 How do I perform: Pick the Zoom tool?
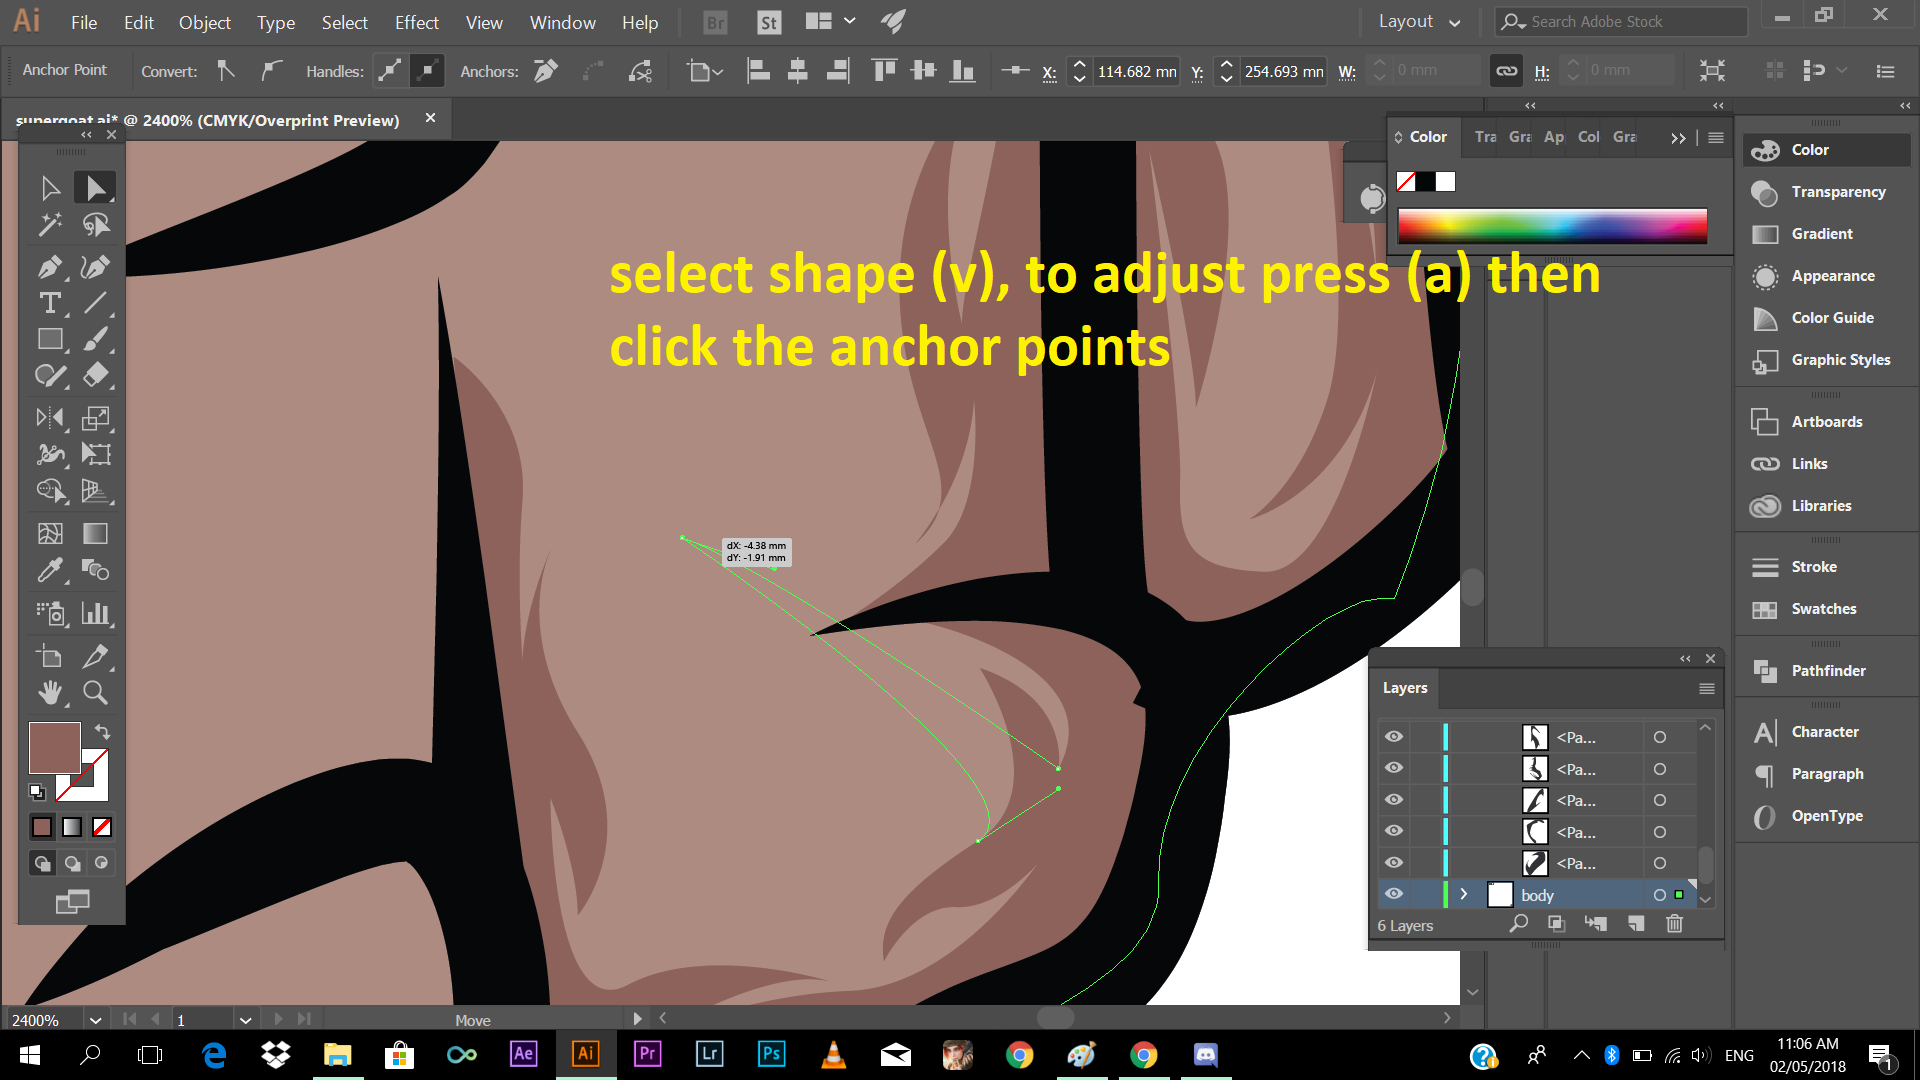(x=95, y=692)
